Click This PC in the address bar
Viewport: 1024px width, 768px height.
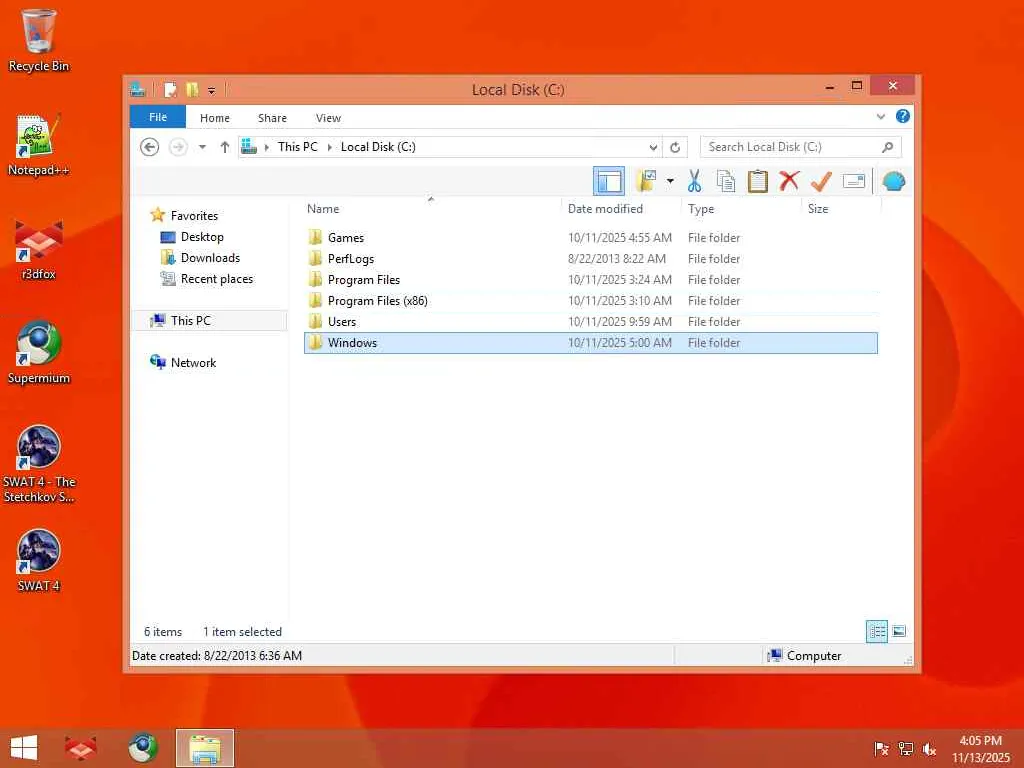click(298, 147)
